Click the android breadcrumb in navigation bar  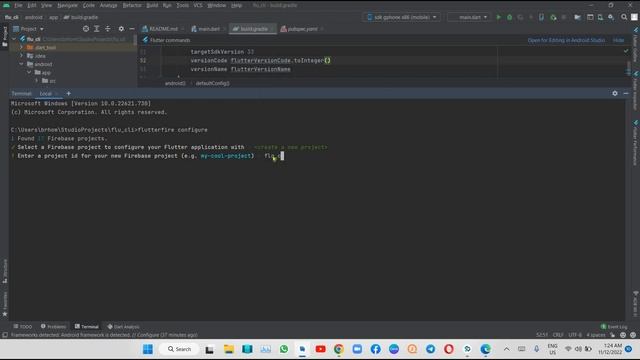click(33, 17)
